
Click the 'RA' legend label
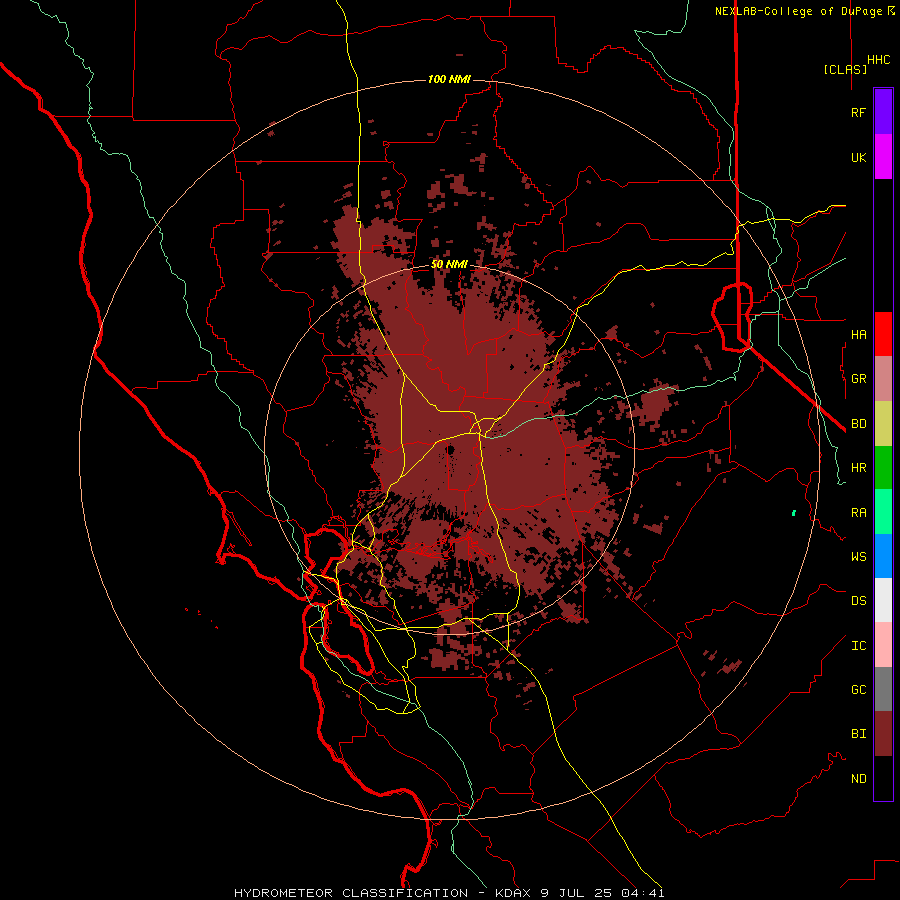858,513
